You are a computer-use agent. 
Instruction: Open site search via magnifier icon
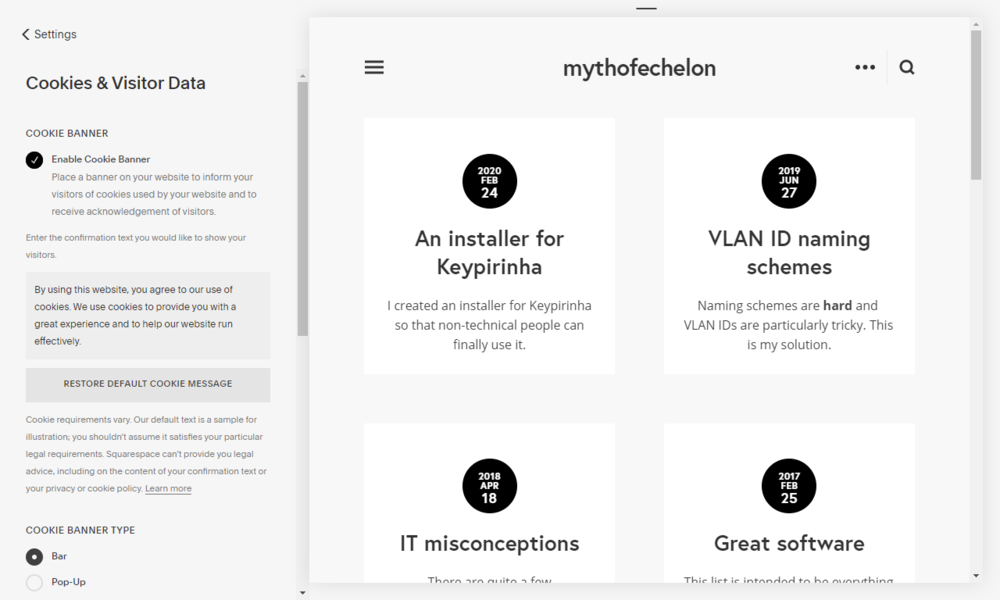tap(906, 67)
